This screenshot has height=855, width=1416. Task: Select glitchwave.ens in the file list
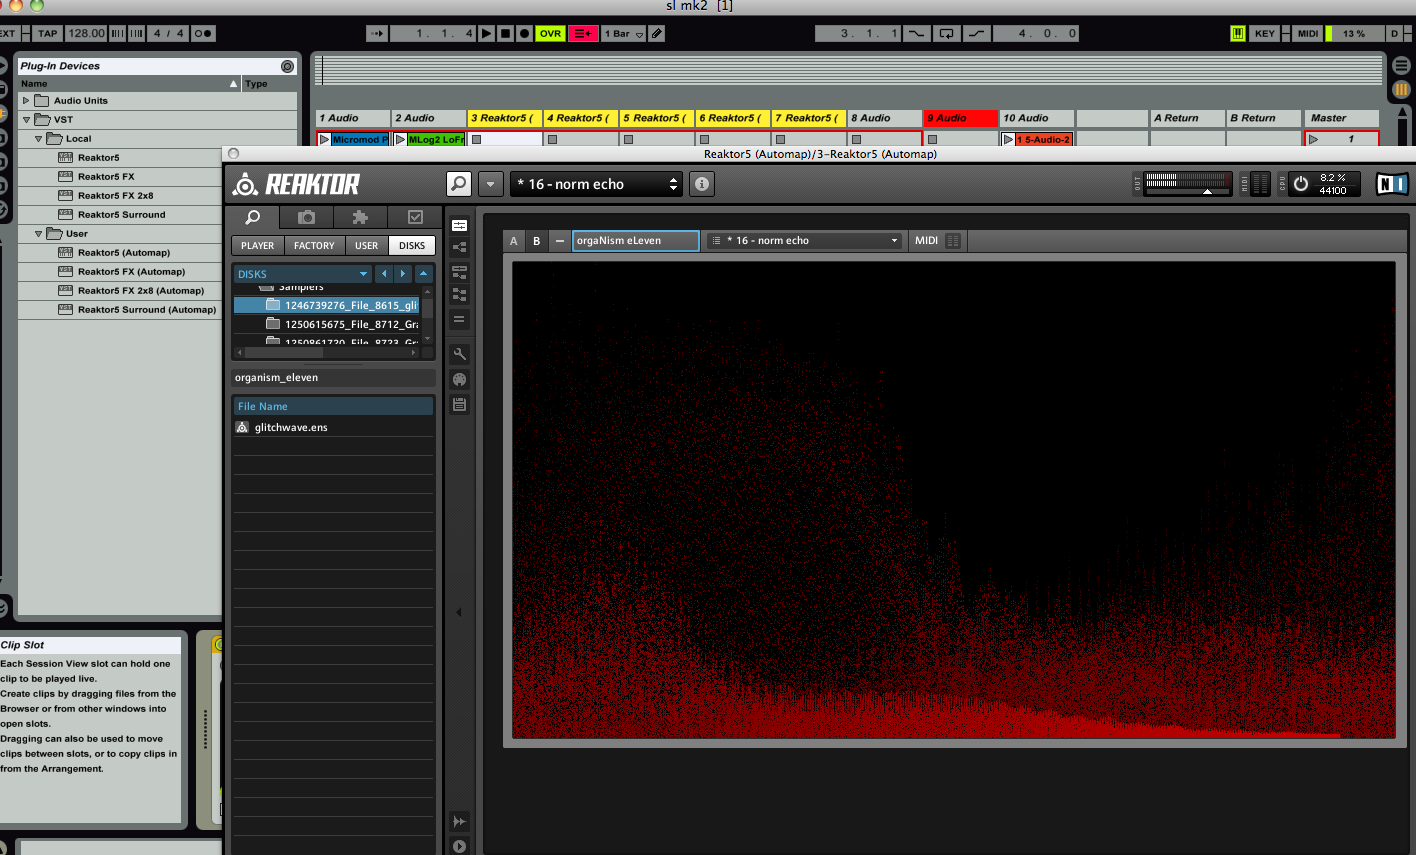pos(334,427)
